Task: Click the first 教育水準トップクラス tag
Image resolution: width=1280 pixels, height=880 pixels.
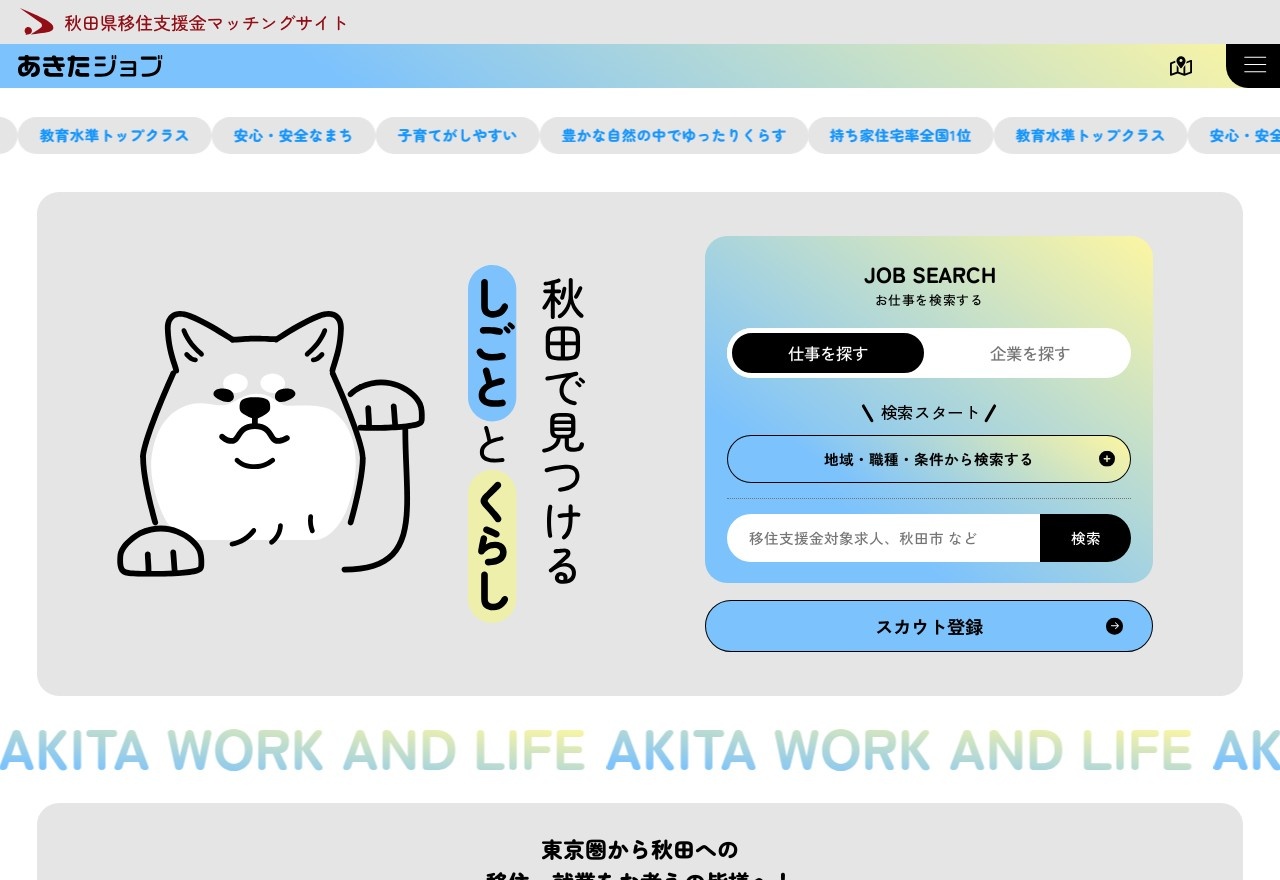Action: tap(114, 136)
